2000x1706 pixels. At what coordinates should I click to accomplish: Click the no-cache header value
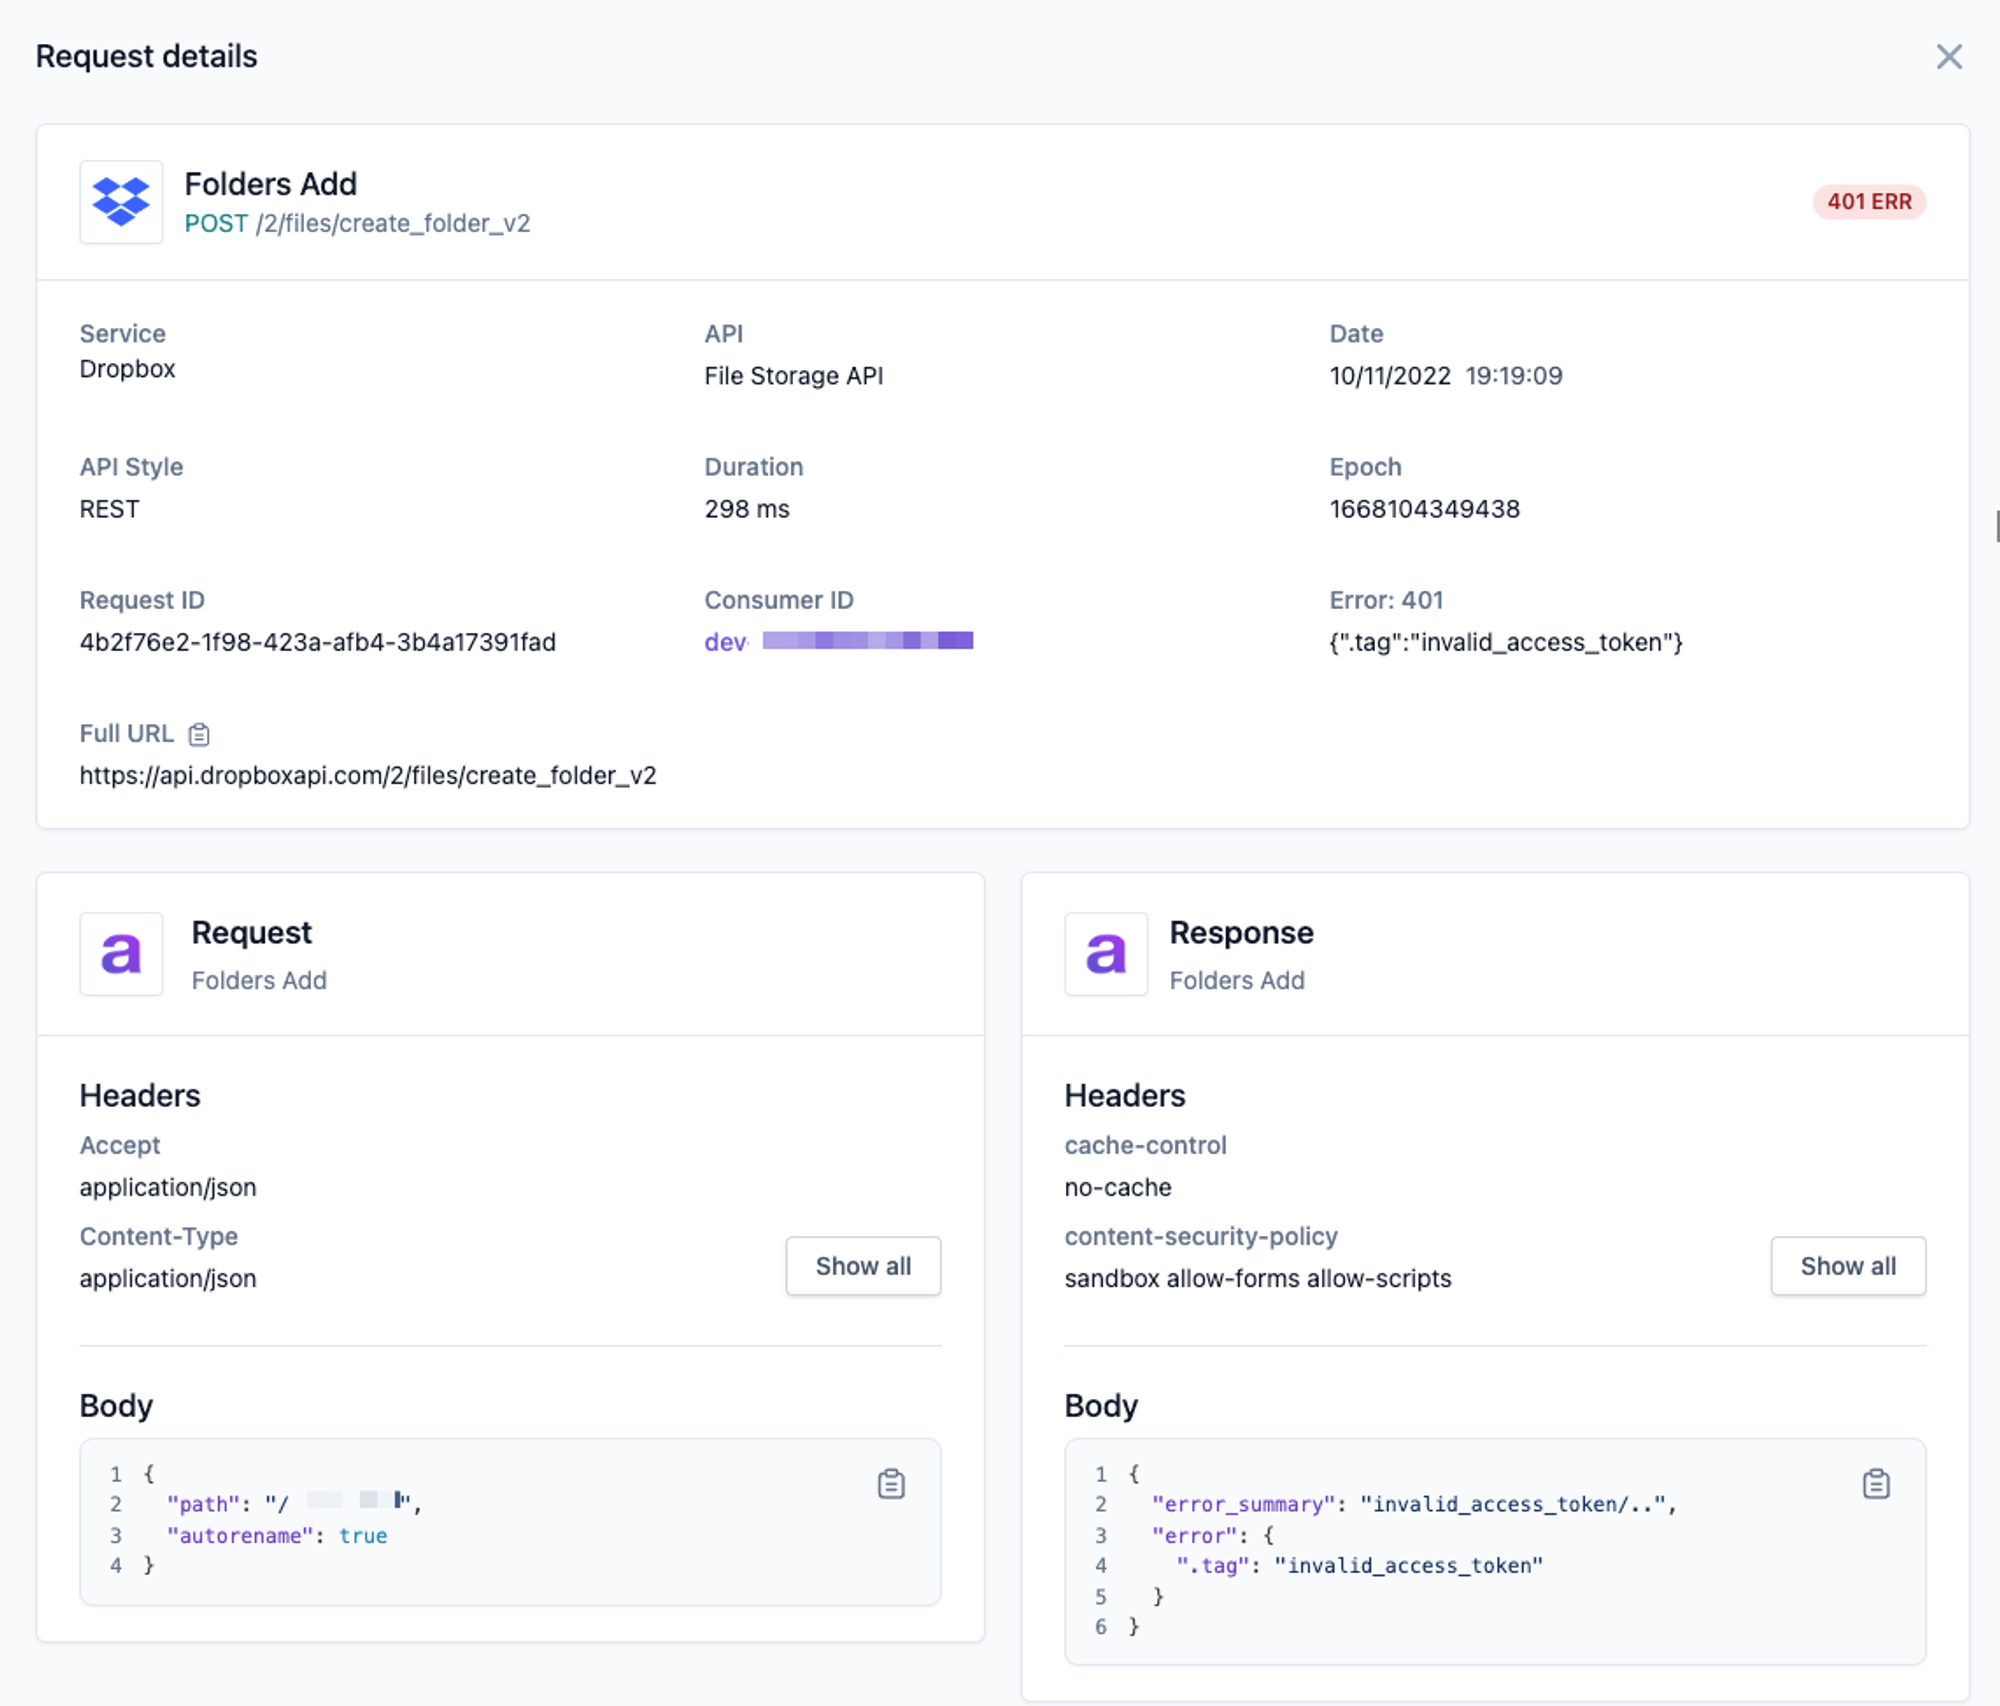pos(1118,1187)
